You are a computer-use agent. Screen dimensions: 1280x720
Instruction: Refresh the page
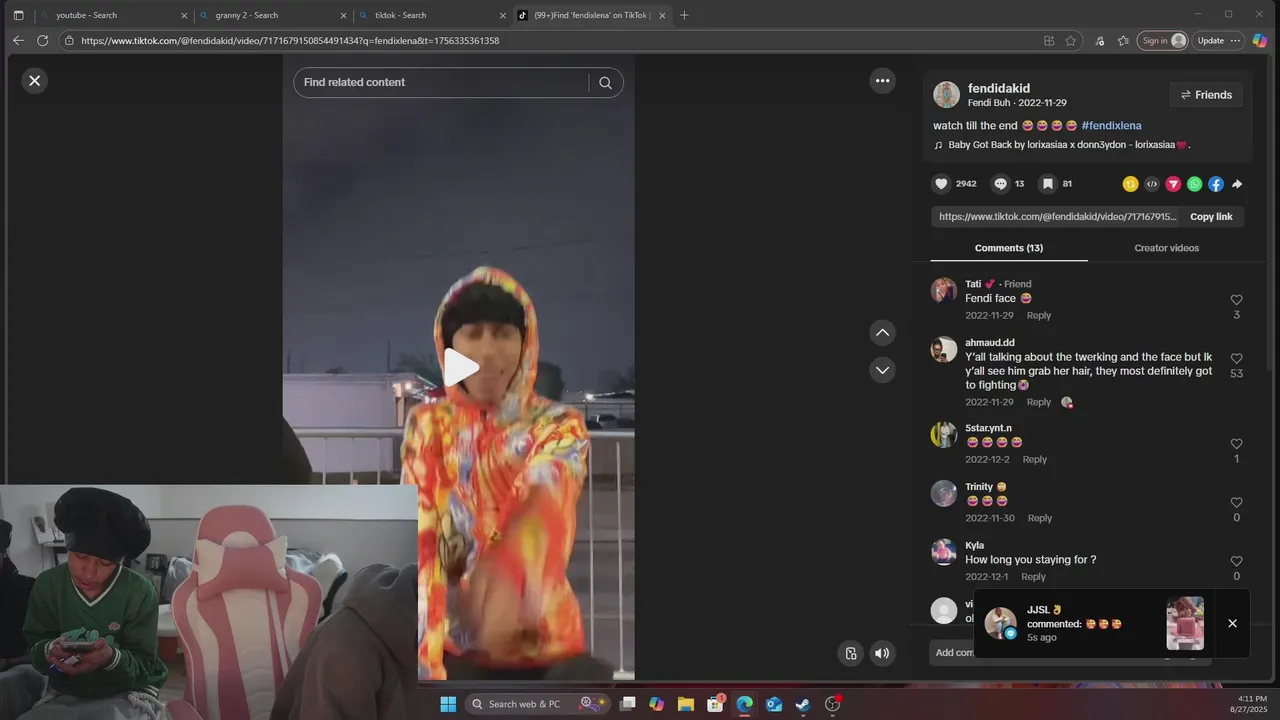42,41
